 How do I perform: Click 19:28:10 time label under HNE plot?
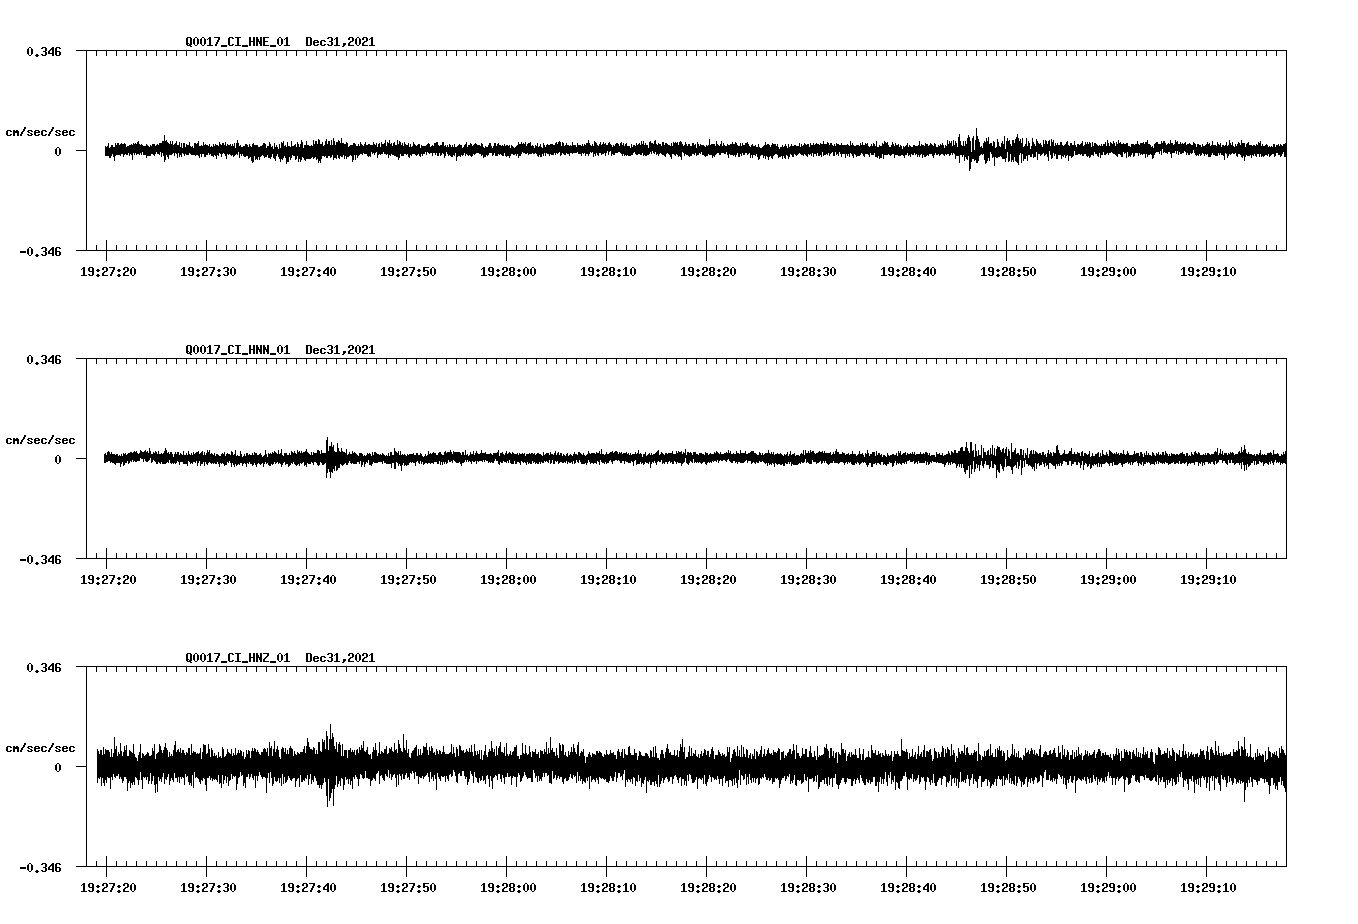tap(608, 272)
